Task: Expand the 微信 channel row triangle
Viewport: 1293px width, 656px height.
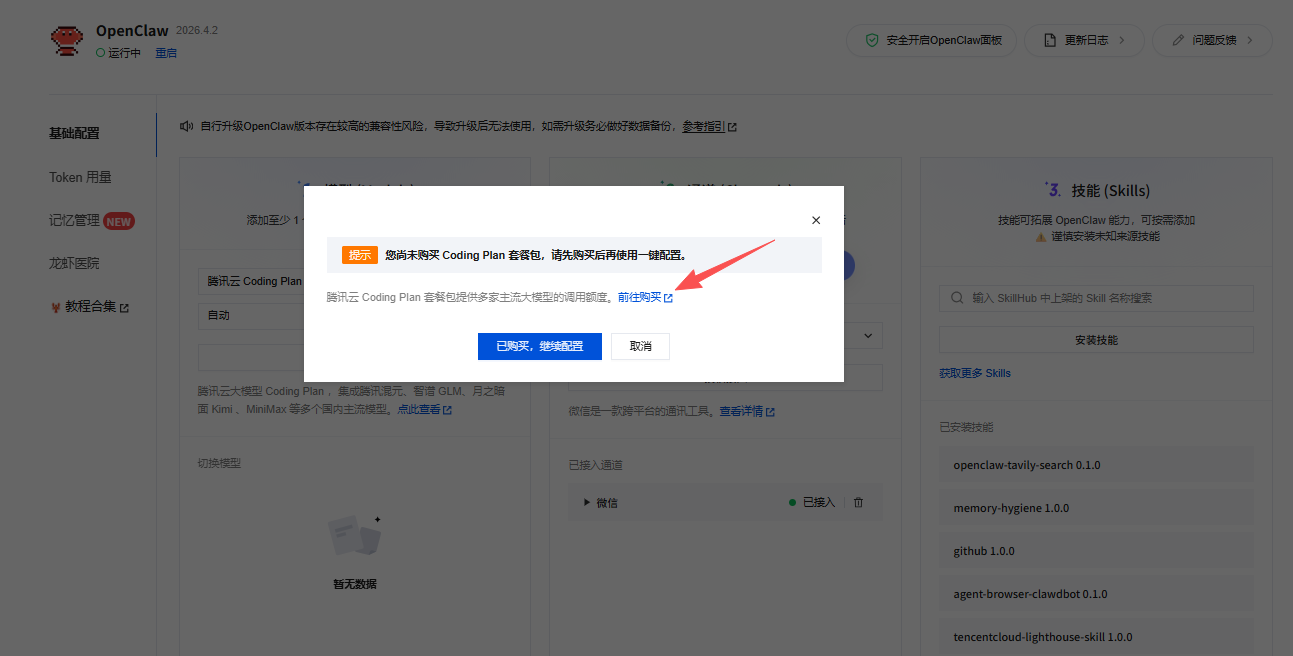Action: (587, 502)
